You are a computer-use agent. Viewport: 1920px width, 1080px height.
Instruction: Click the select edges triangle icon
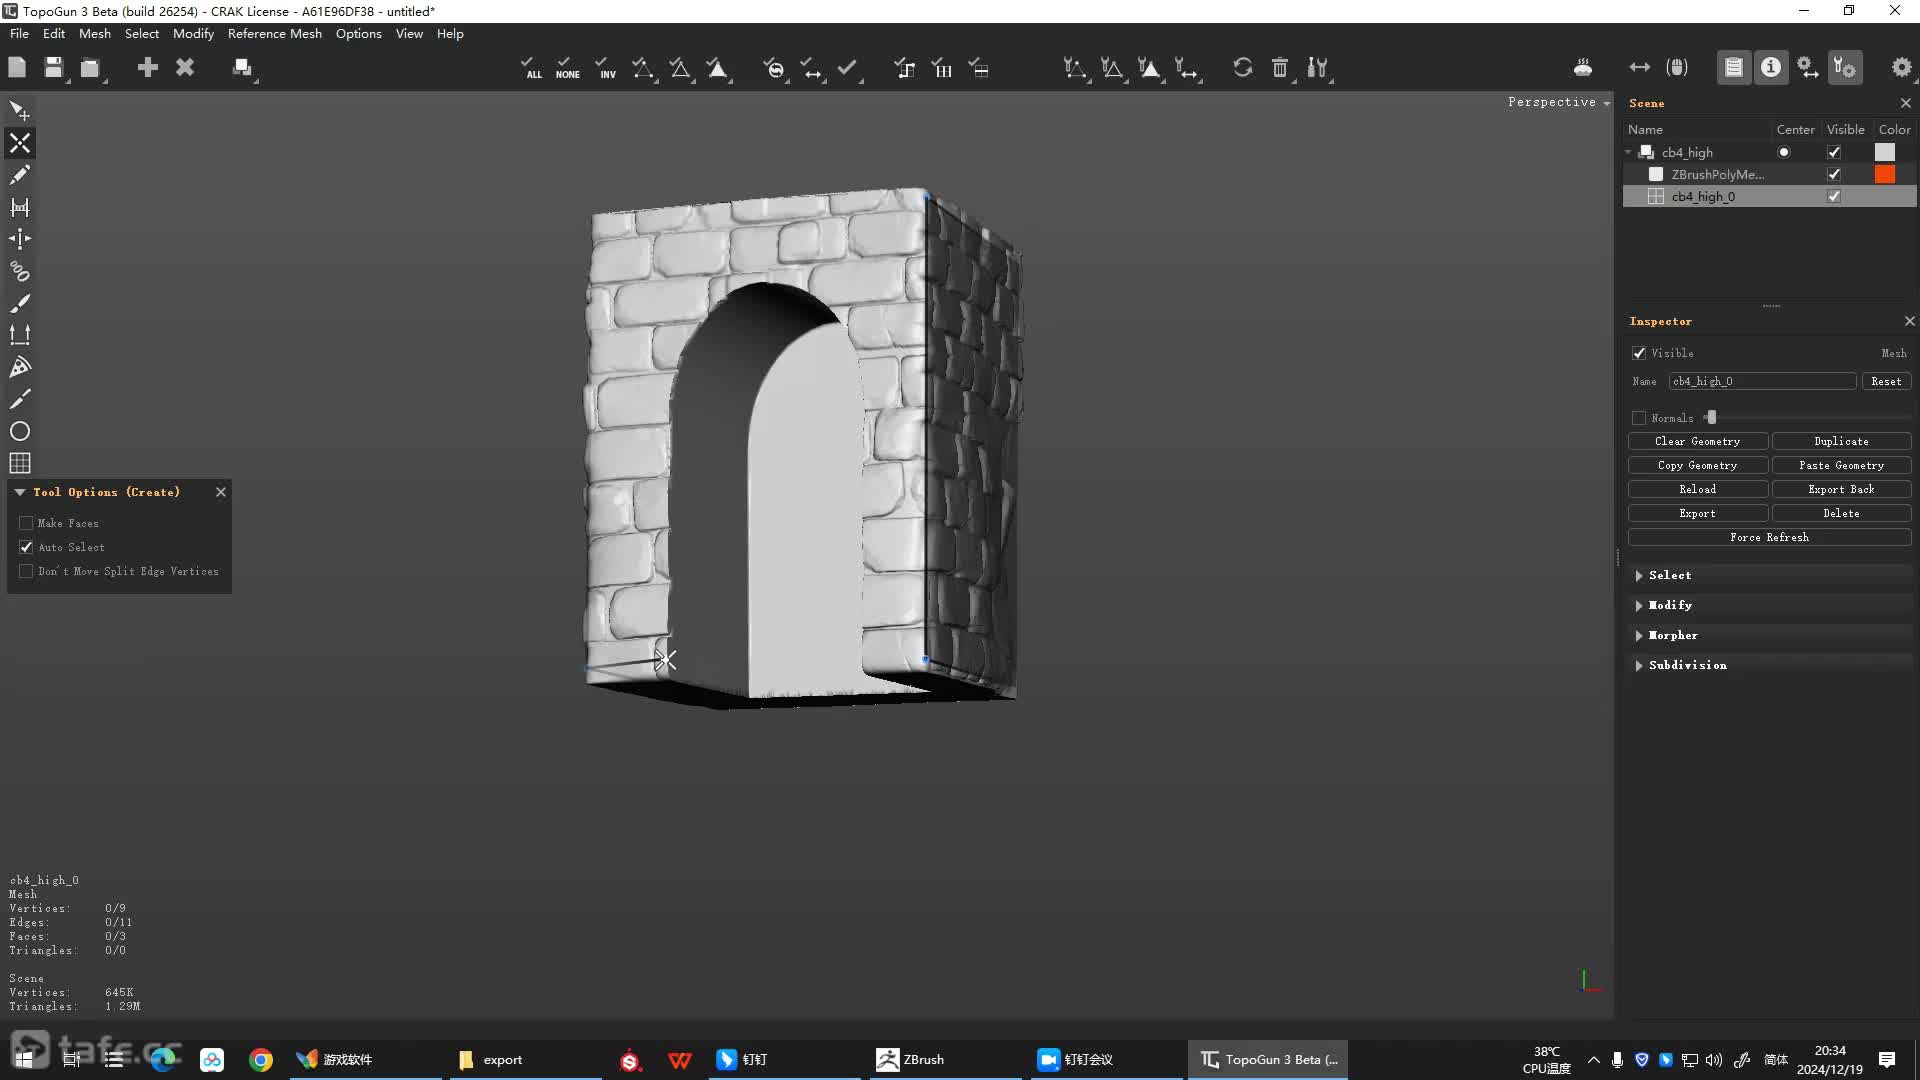point(680,67)
